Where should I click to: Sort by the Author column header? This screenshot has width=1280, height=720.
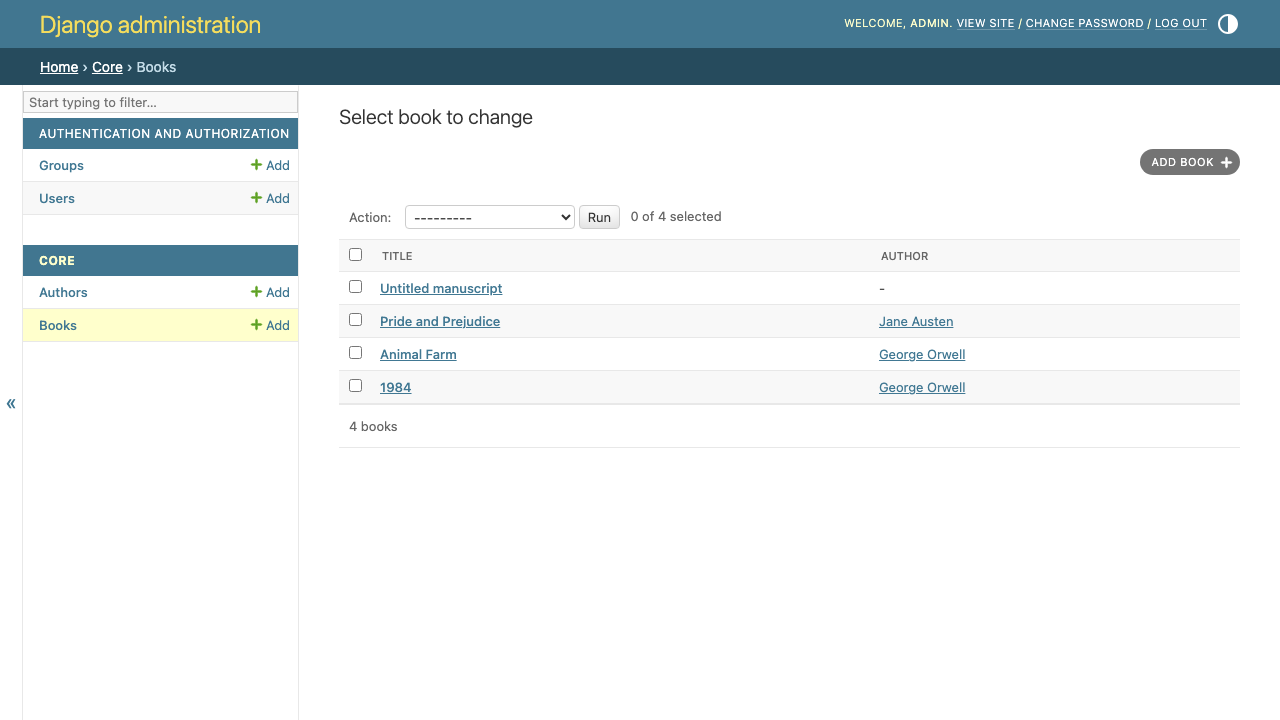[x=905, y=256]
